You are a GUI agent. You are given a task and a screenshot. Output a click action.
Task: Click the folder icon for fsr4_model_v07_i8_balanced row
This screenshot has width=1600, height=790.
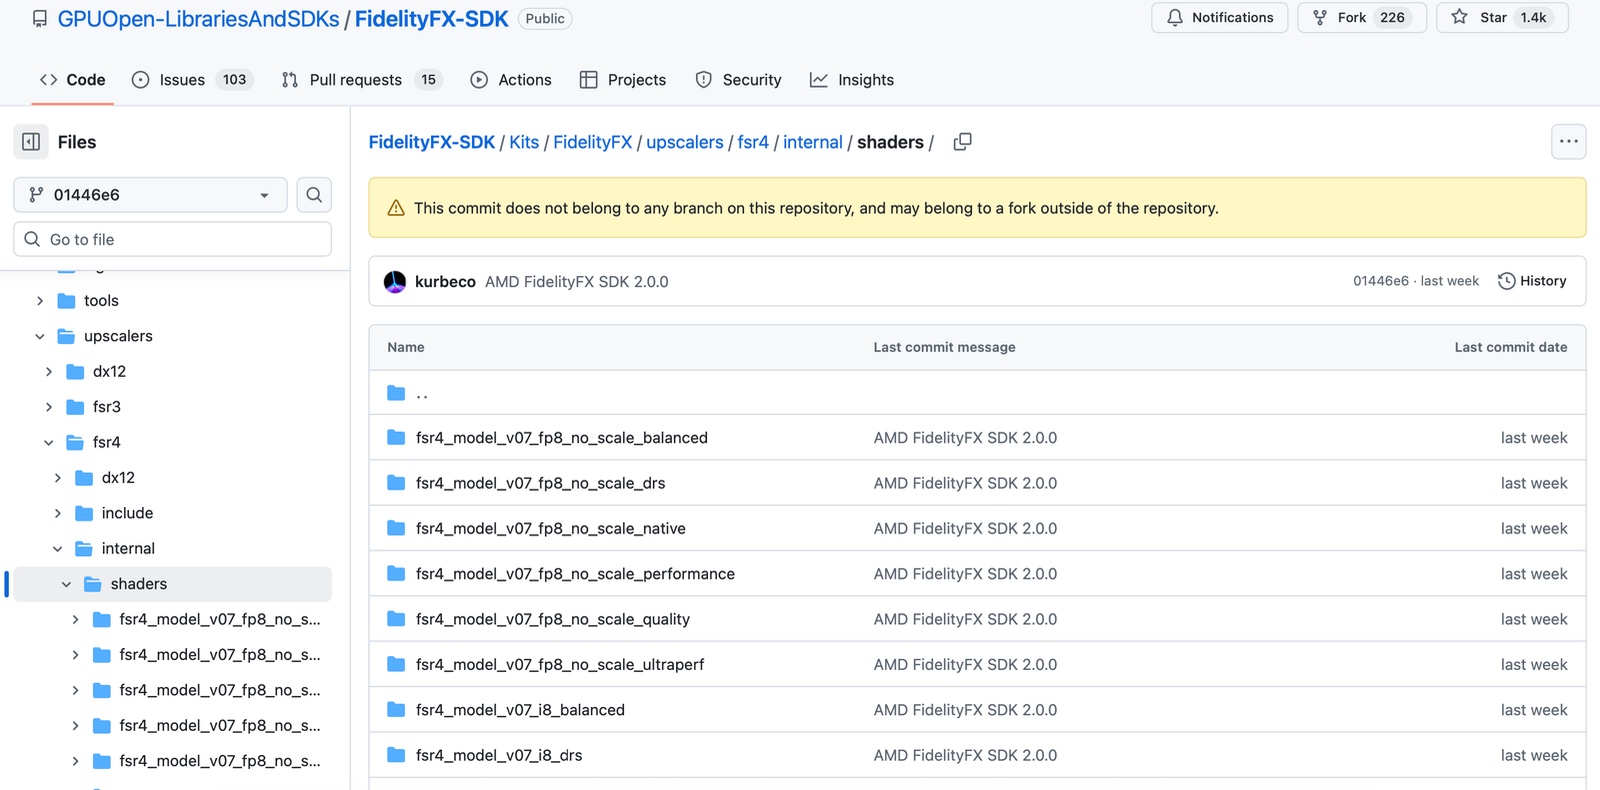(396, 710)
